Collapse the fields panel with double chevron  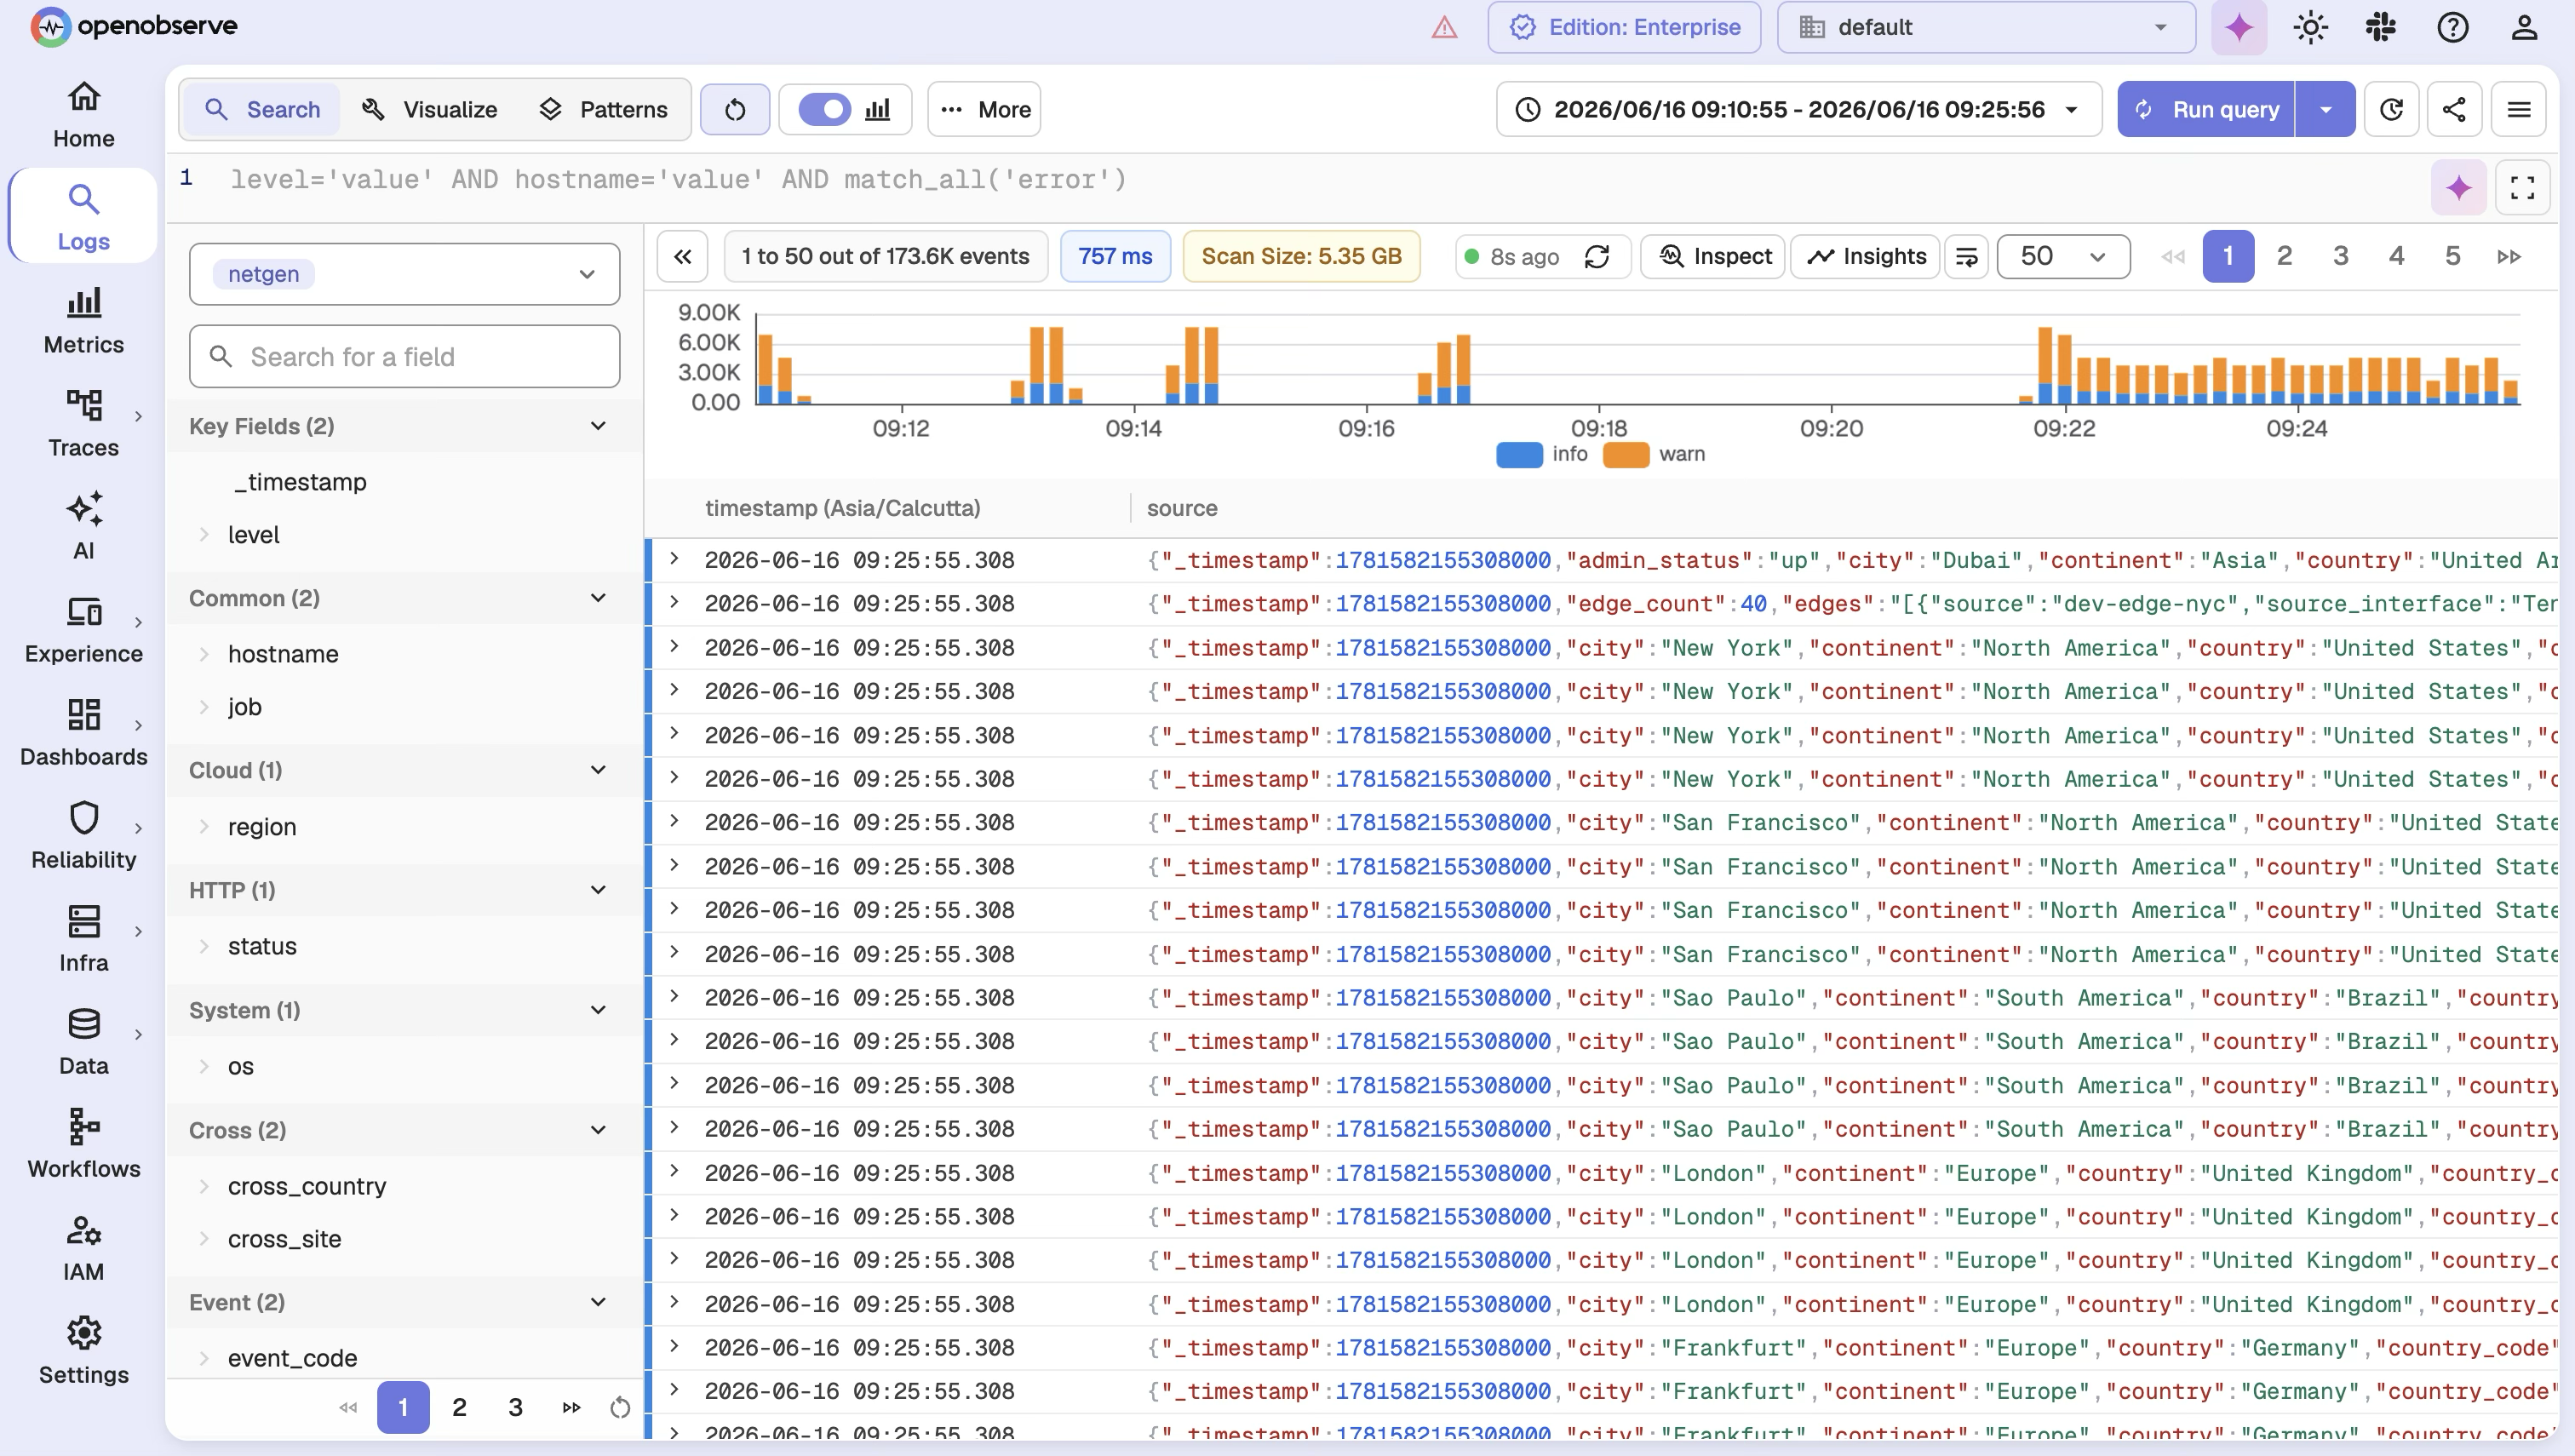point(682,256)
